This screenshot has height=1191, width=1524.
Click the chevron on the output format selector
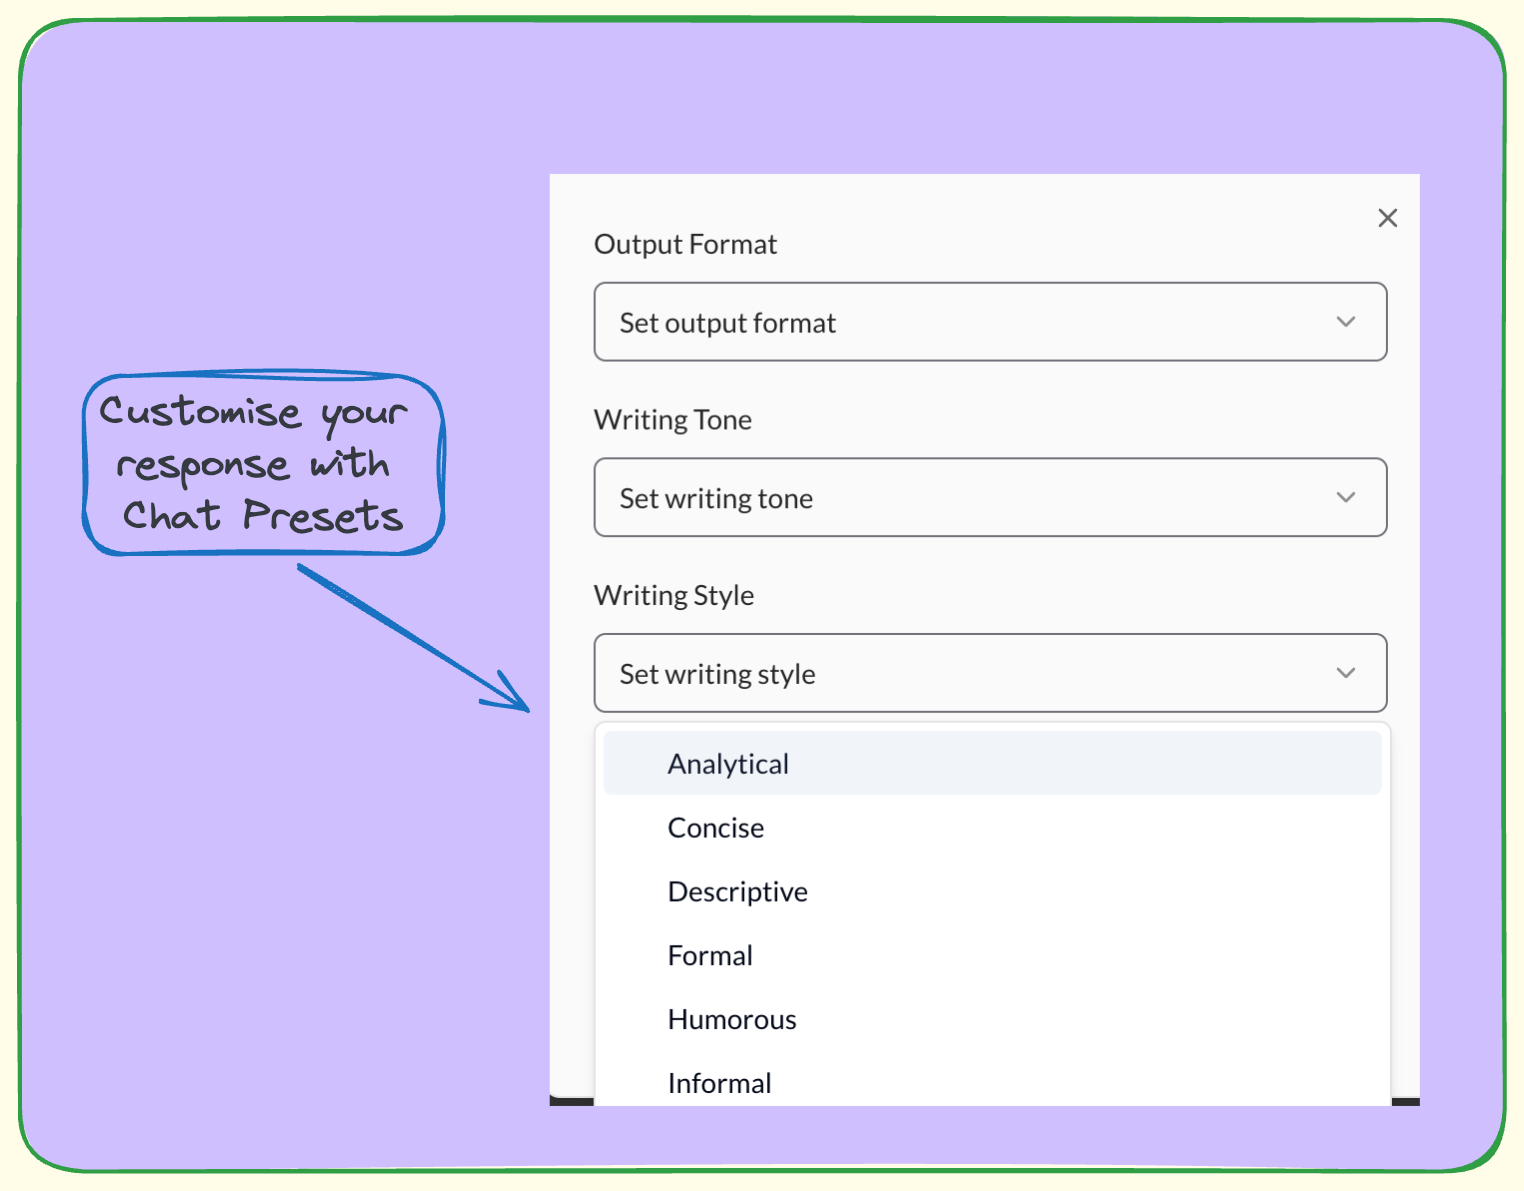1346,322
